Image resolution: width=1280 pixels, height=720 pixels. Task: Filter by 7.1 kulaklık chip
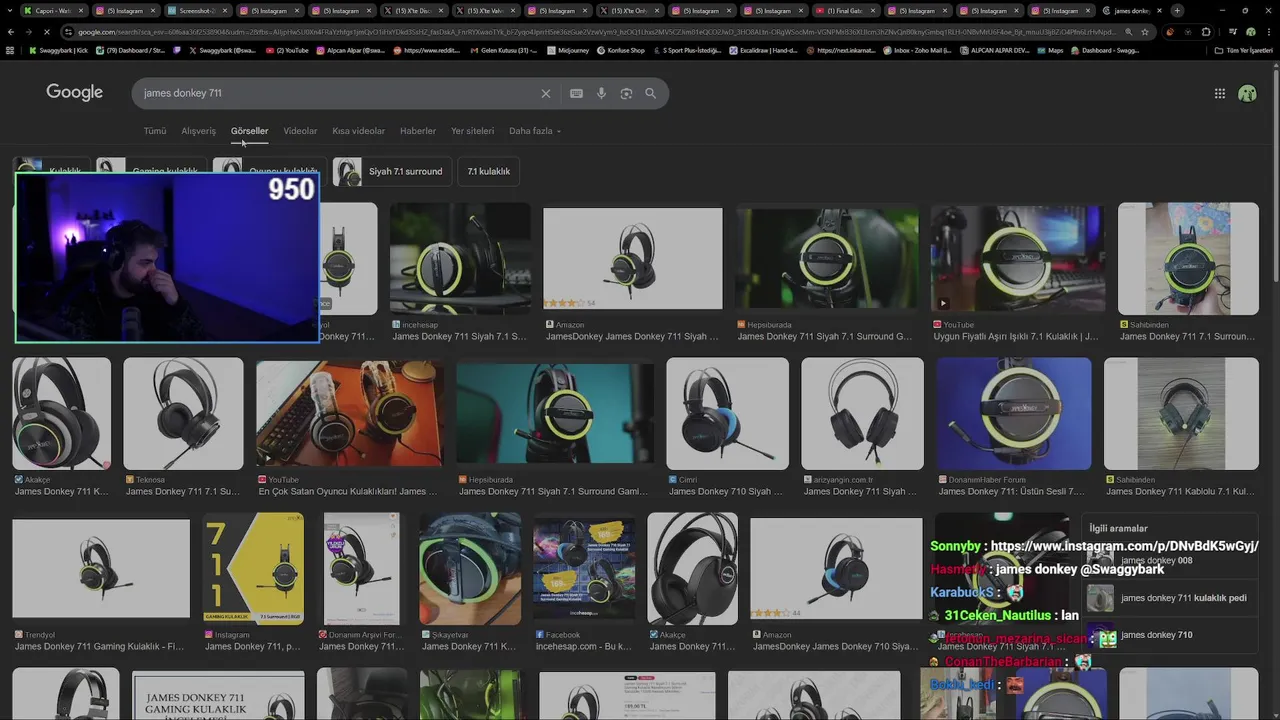click(x=489, y=172)
